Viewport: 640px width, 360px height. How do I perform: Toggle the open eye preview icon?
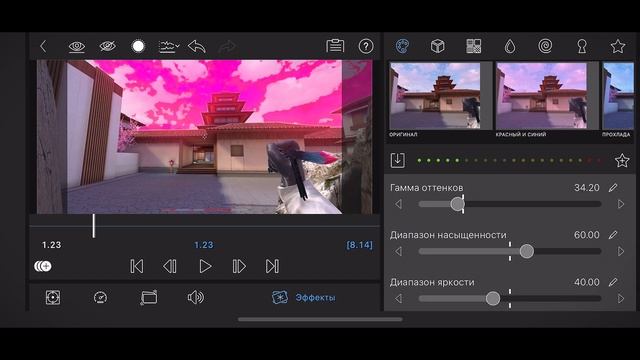click(76, 47)
